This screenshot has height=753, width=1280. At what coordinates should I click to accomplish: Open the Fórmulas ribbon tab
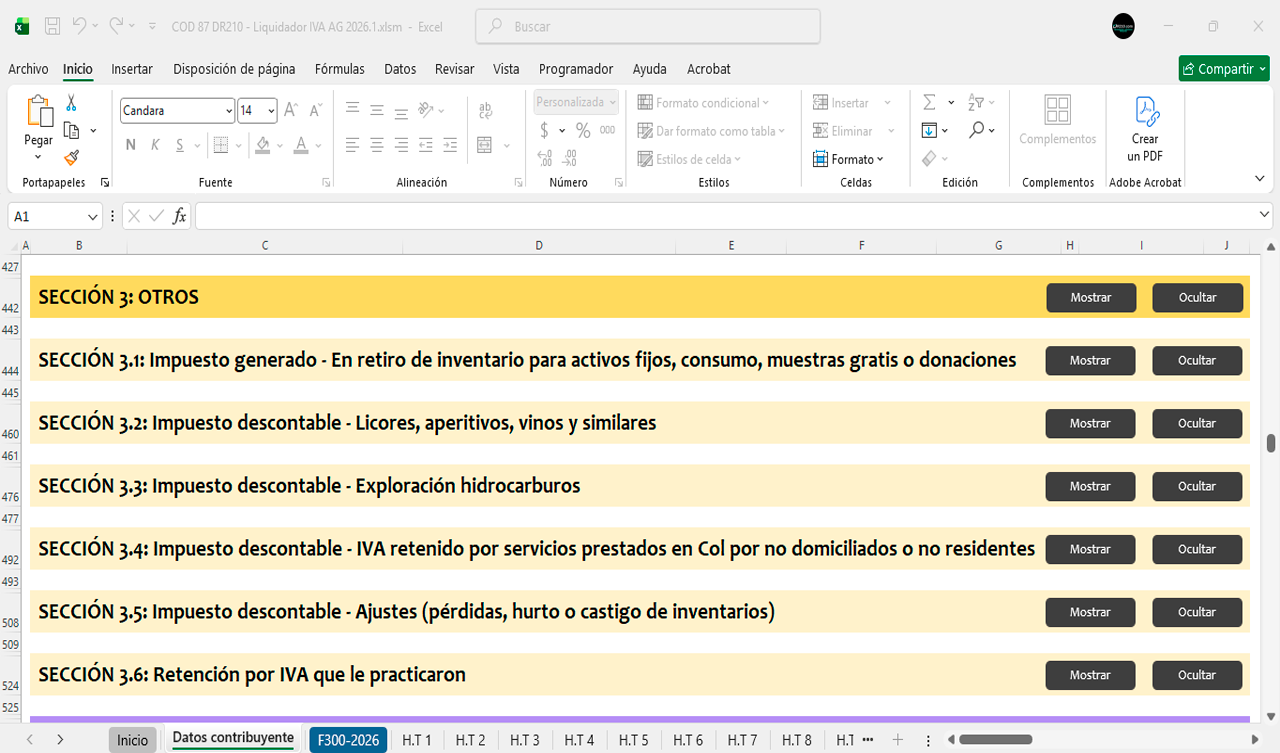(339, 69)
